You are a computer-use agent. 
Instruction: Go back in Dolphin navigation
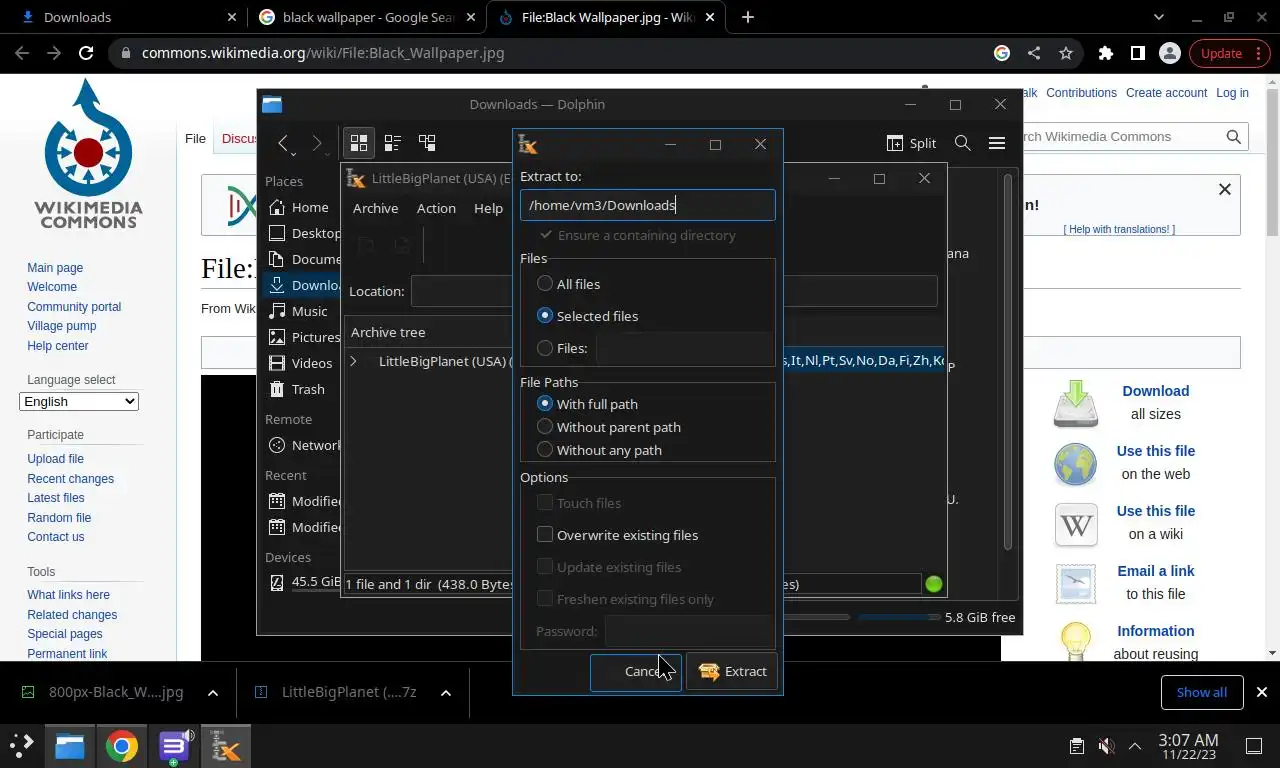tap(283, 143)
